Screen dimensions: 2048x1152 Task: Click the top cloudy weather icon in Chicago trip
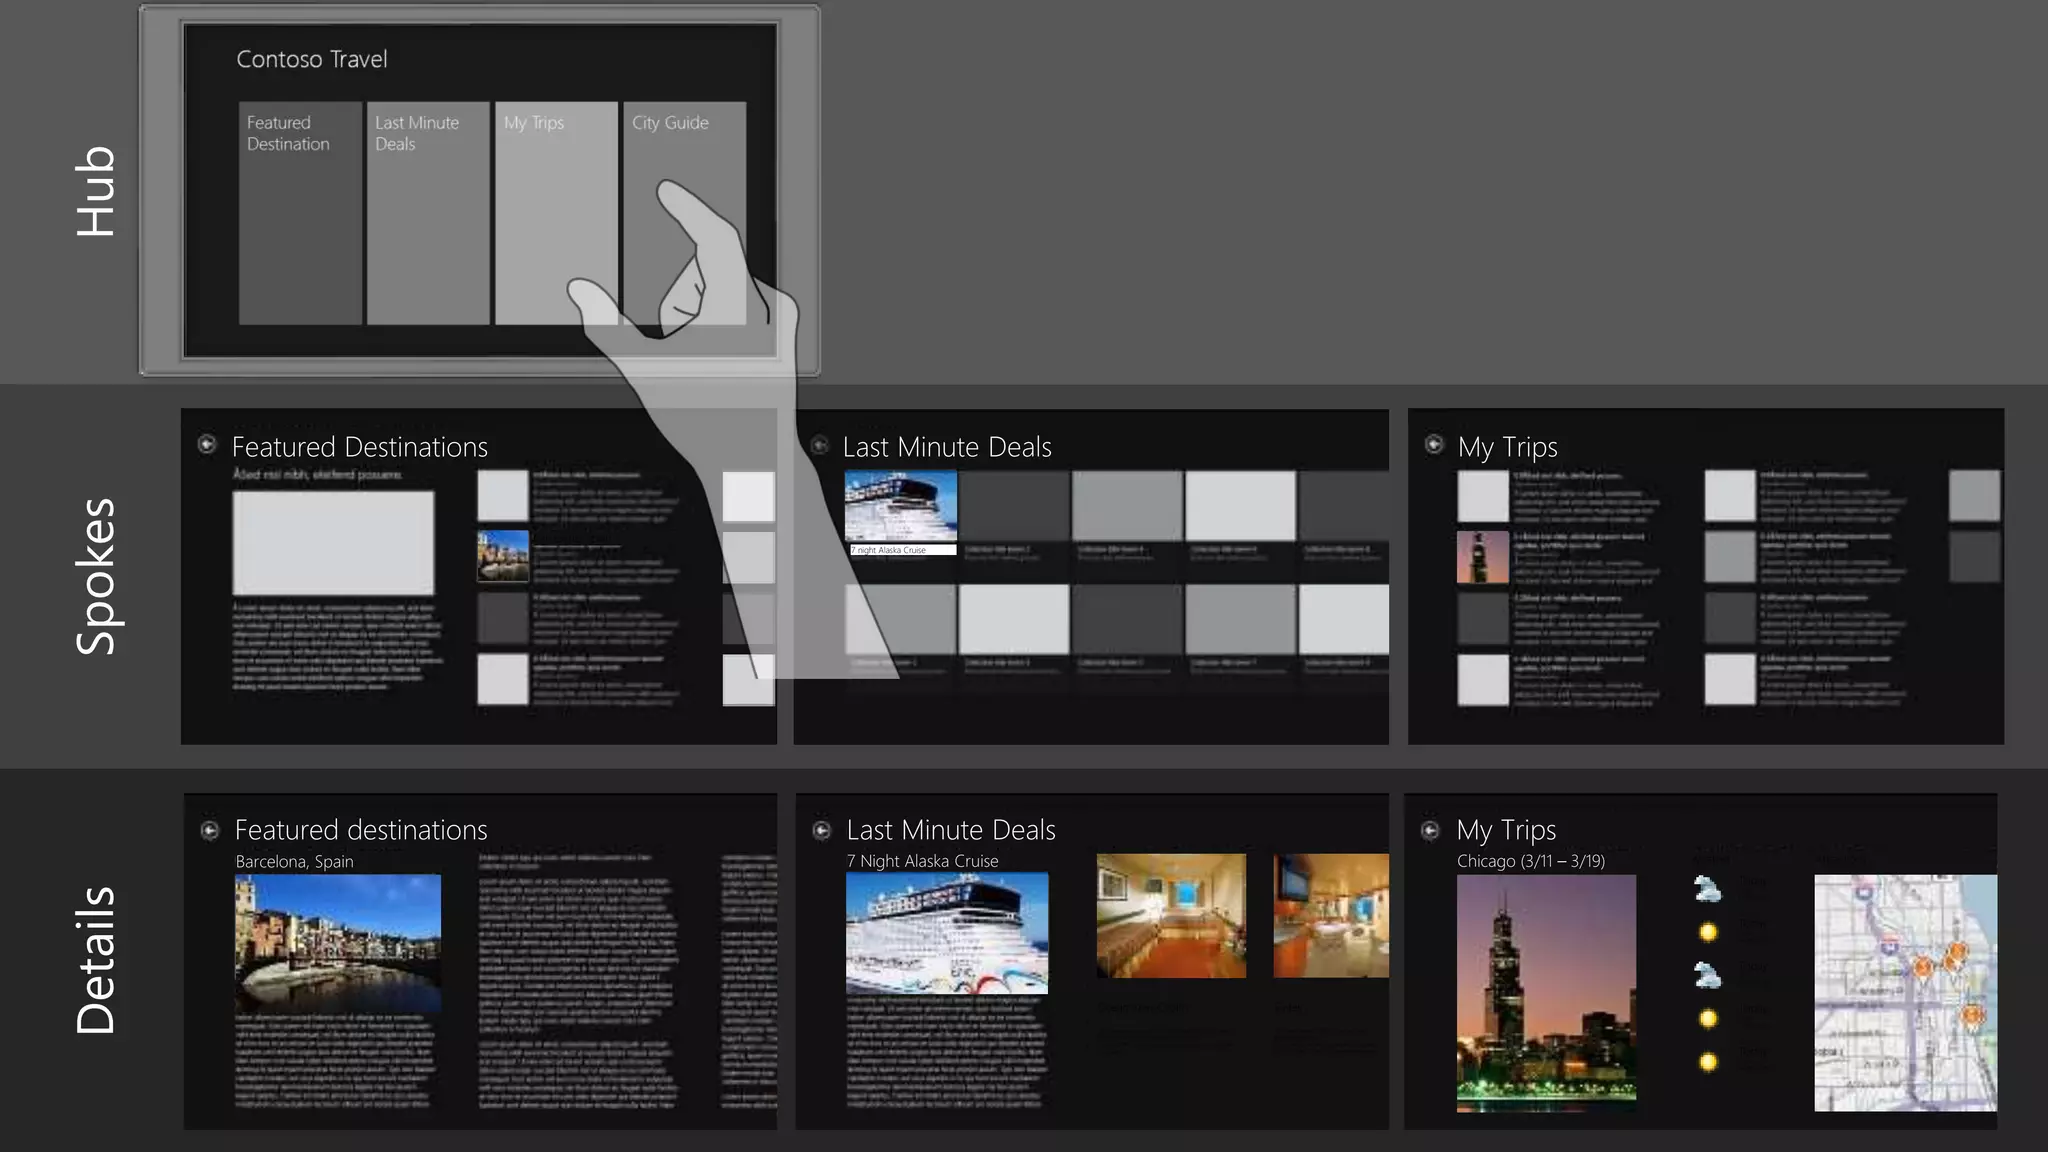click(x=1708, y=888)
